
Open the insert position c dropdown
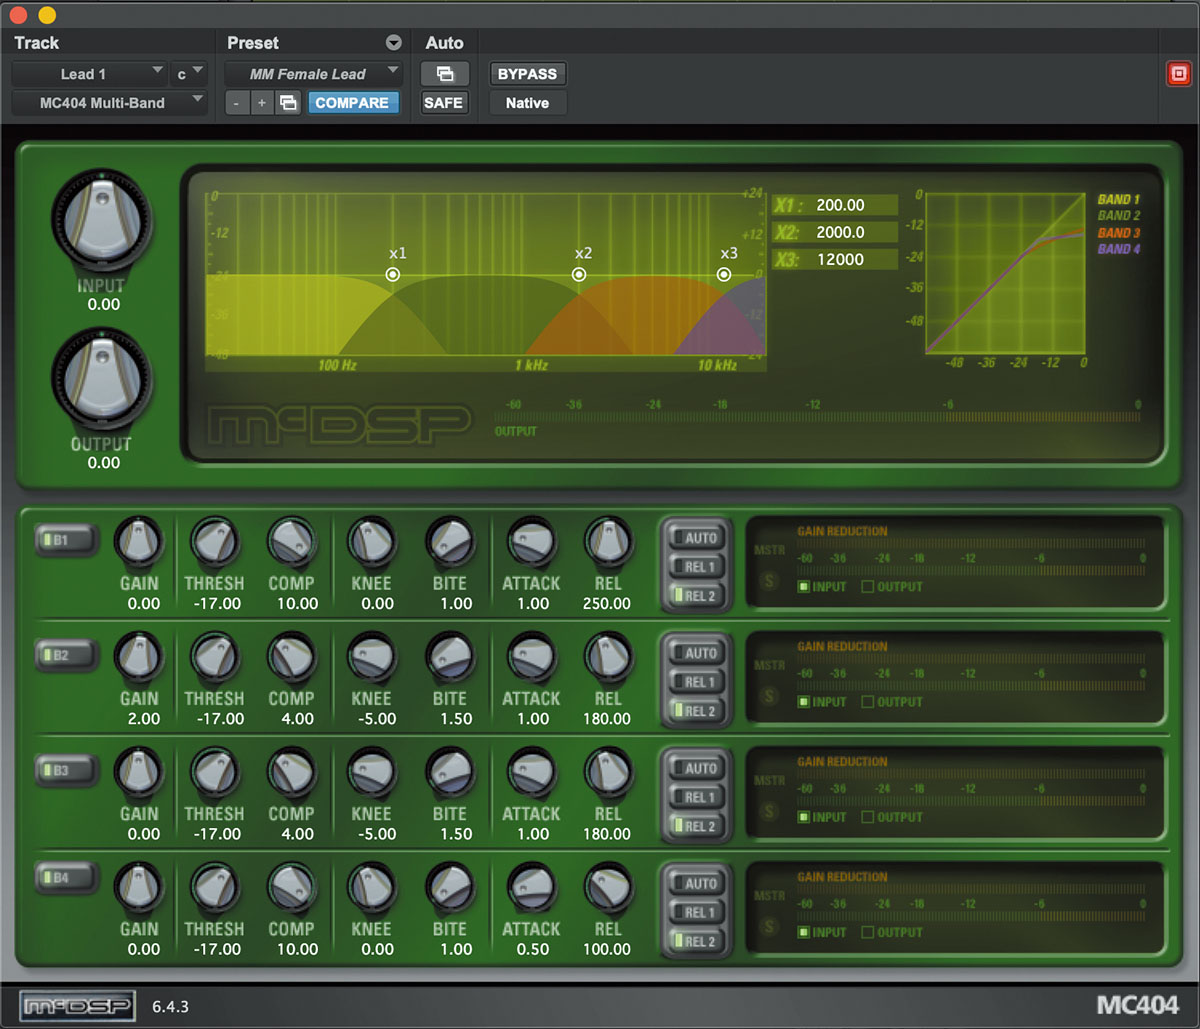(189, 74)
